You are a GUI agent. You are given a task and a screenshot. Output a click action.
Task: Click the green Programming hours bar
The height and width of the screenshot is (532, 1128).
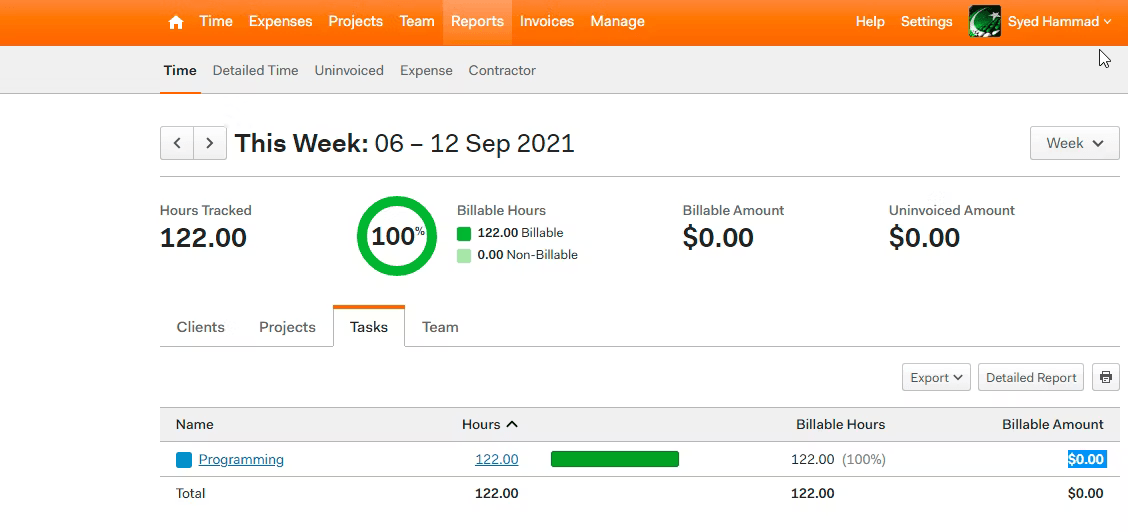click(615, 459)
